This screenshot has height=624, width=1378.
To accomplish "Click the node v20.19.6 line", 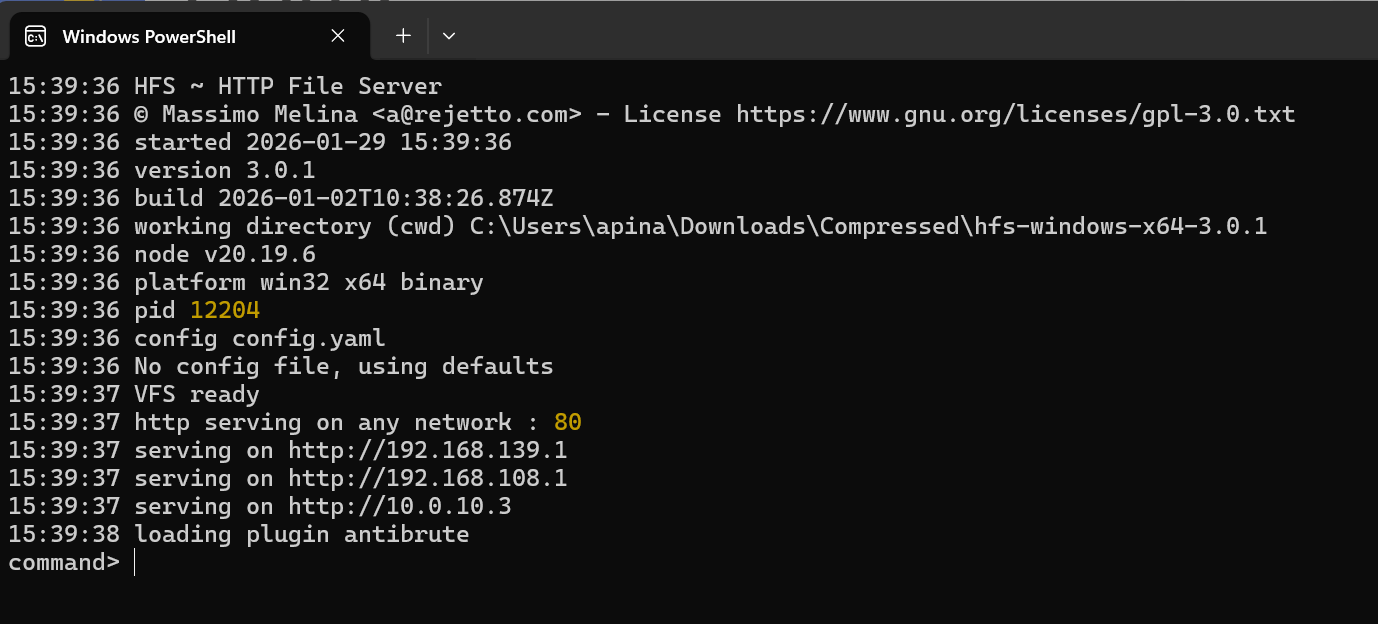I will click(225, 254).
